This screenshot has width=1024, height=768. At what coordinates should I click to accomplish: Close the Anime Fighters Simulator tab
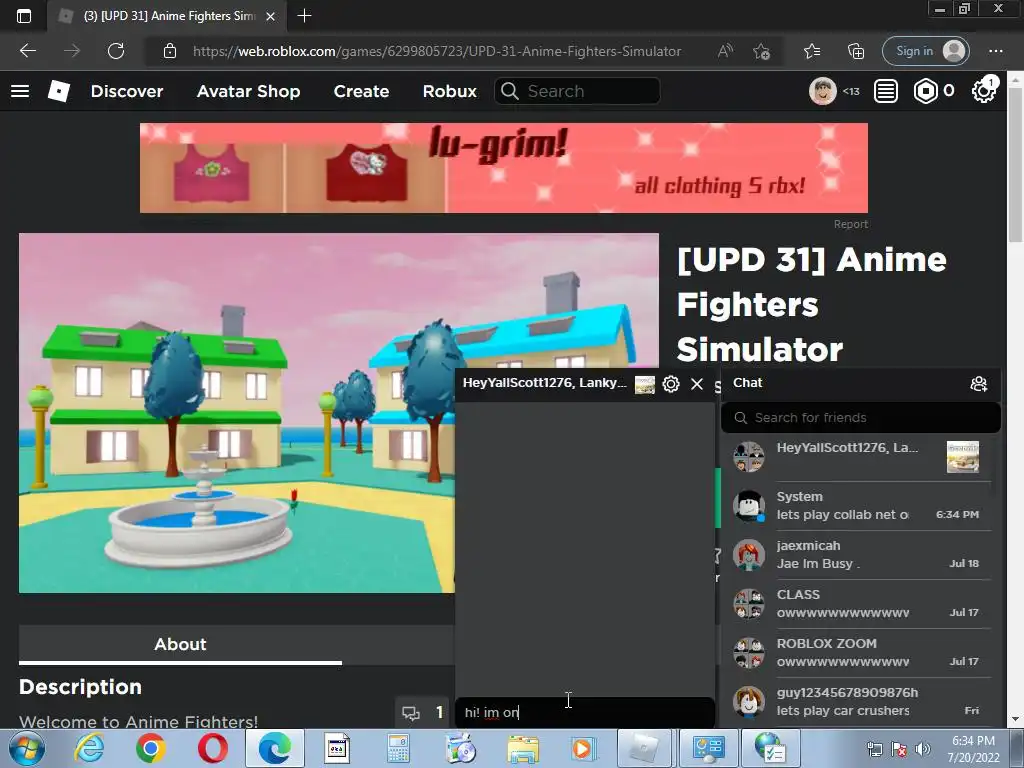[x=270, y=16]
